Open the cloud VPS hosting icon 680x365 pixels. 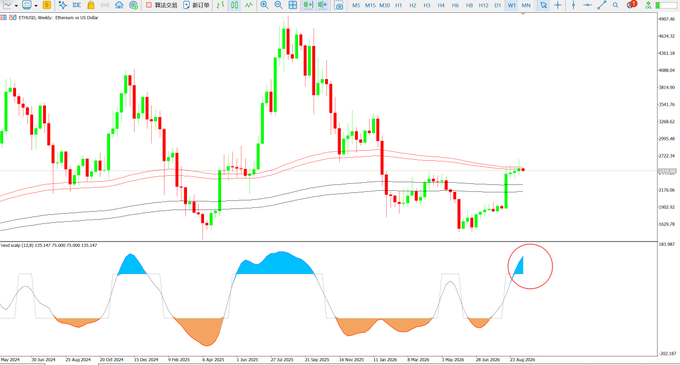tap(119, 5)
